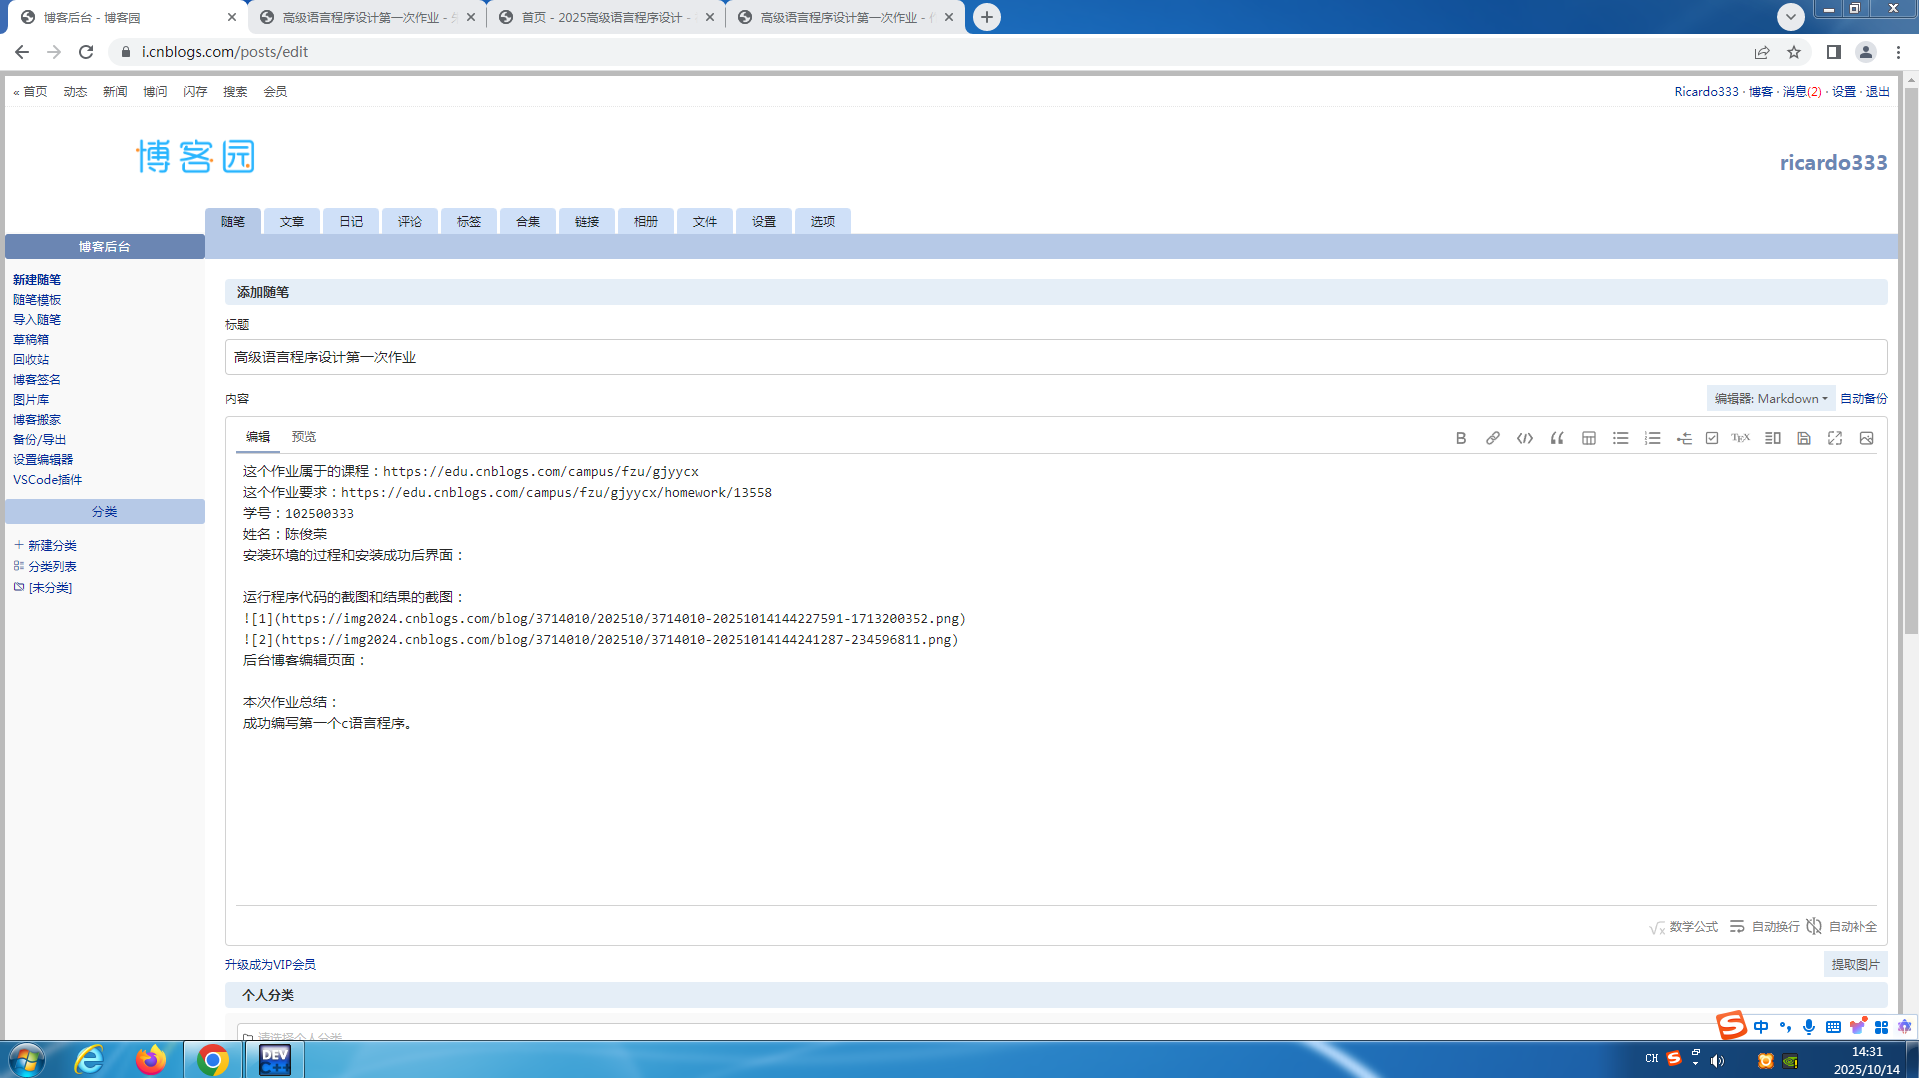
Task: Open the Chrome side panel icon
Action: coord(1834,52)
